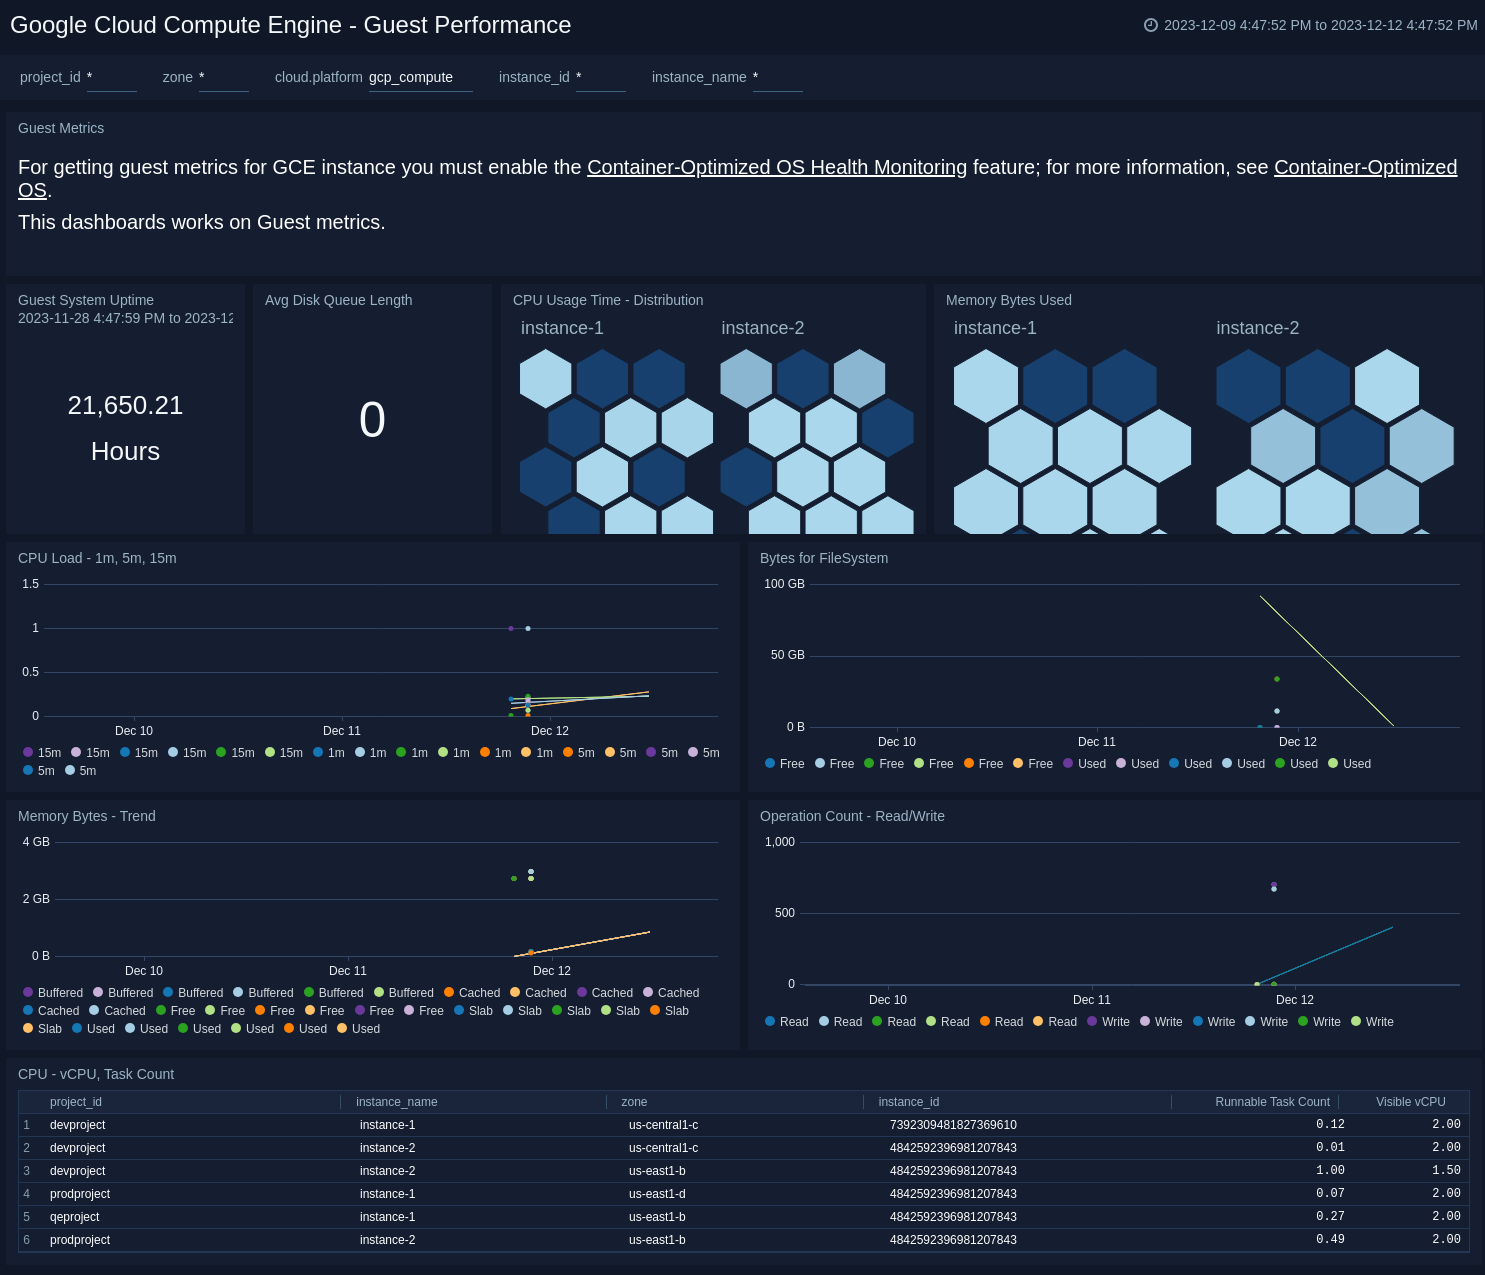Select the CPU - vCPU, Task Count panel title
Screen dimensions: 1485x1275
[x=96, y=1074]
